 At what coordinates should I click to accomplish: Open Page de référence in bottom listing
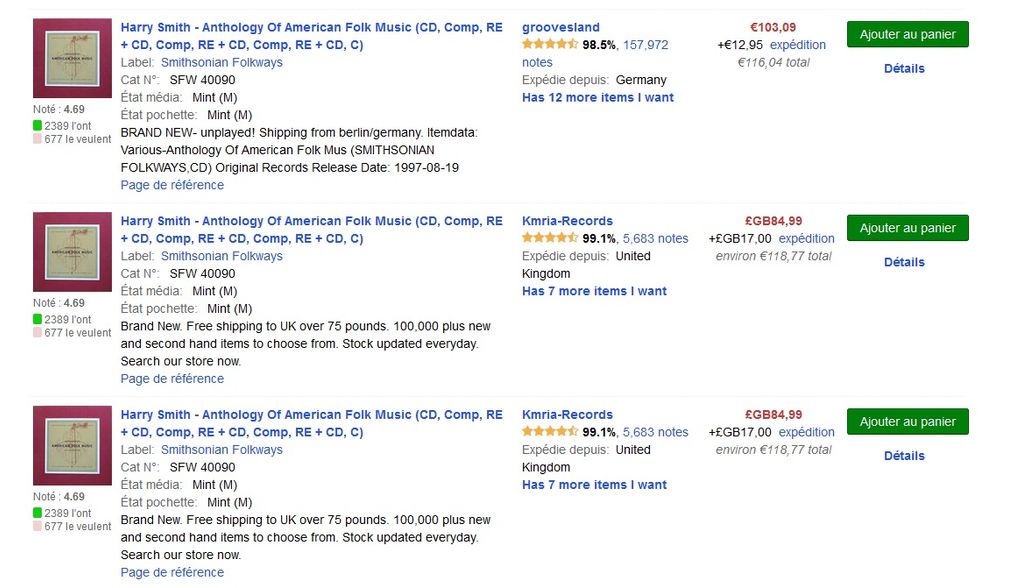[x=172, y=573]
